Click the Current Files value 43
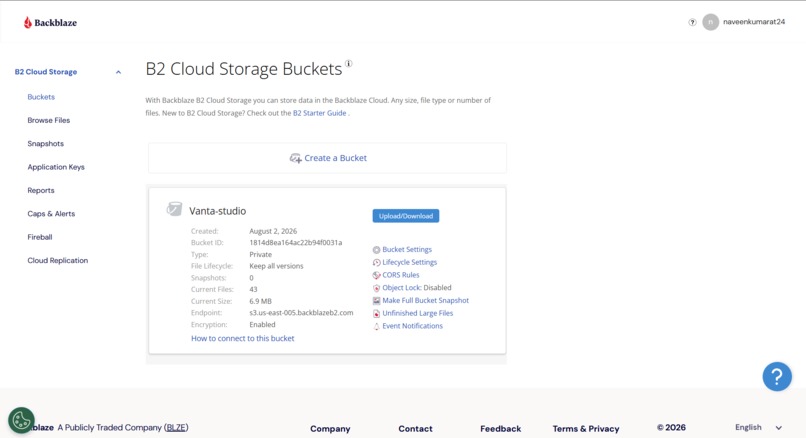 tap(253, 289)
